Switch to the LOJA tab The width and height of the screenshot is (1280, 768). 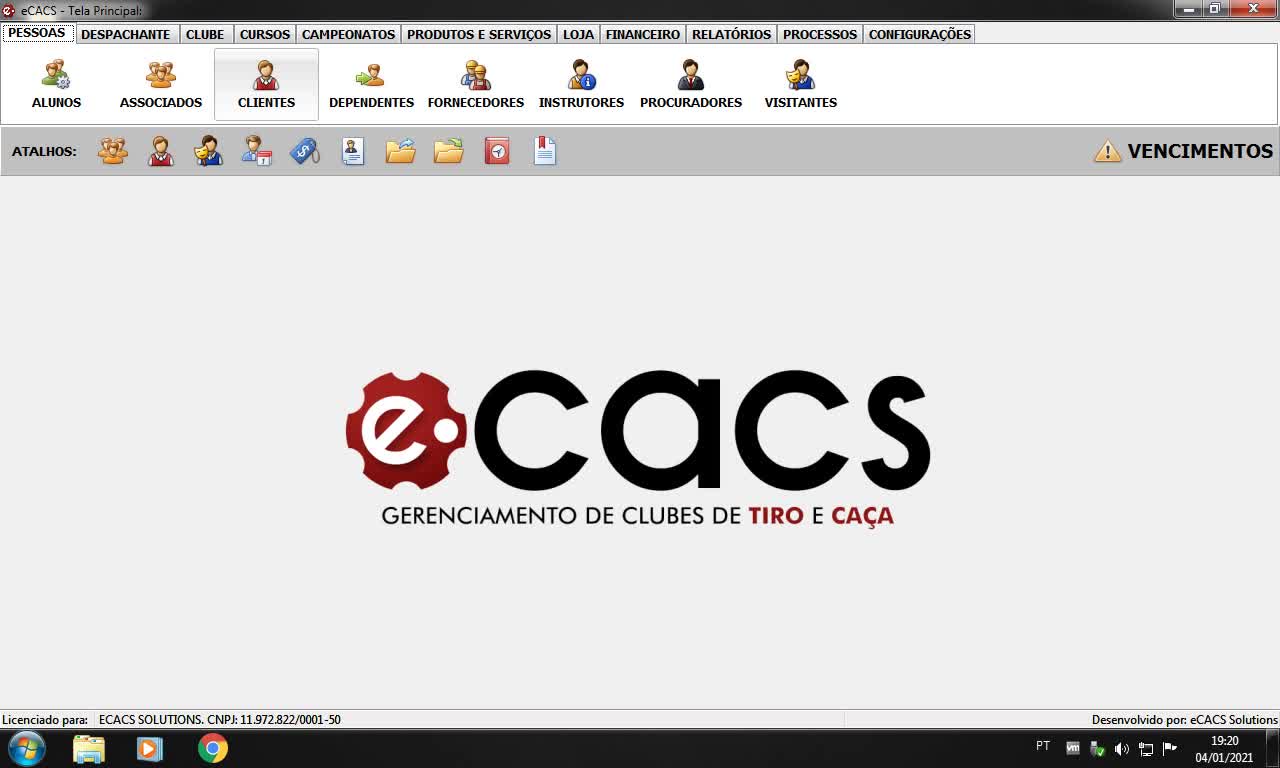(578, 34)
